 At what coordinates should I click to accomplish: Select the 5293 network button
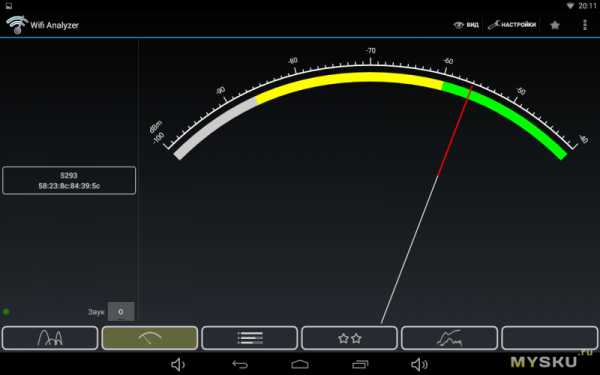tap(69, 181)
